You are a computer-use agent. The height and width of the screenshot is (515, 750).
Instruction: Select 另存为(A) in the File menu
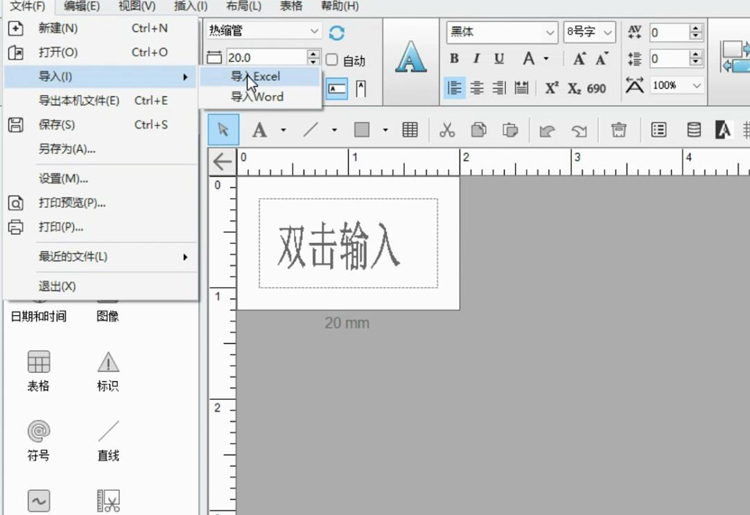(x=100, y=149)
